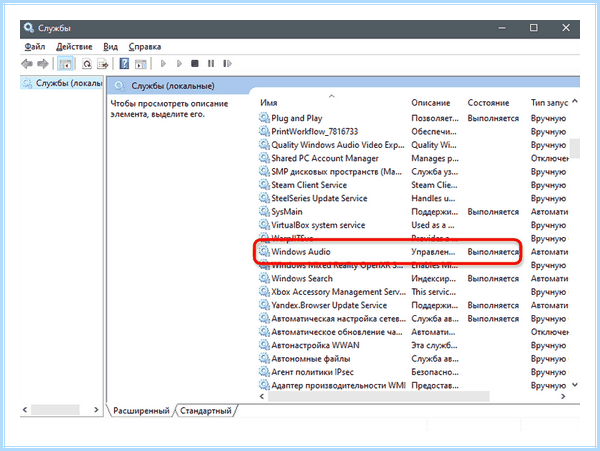Click the Forward arrow toolbar icon
The width and height of the screenshot is (600, 451).
coord(42,63)
